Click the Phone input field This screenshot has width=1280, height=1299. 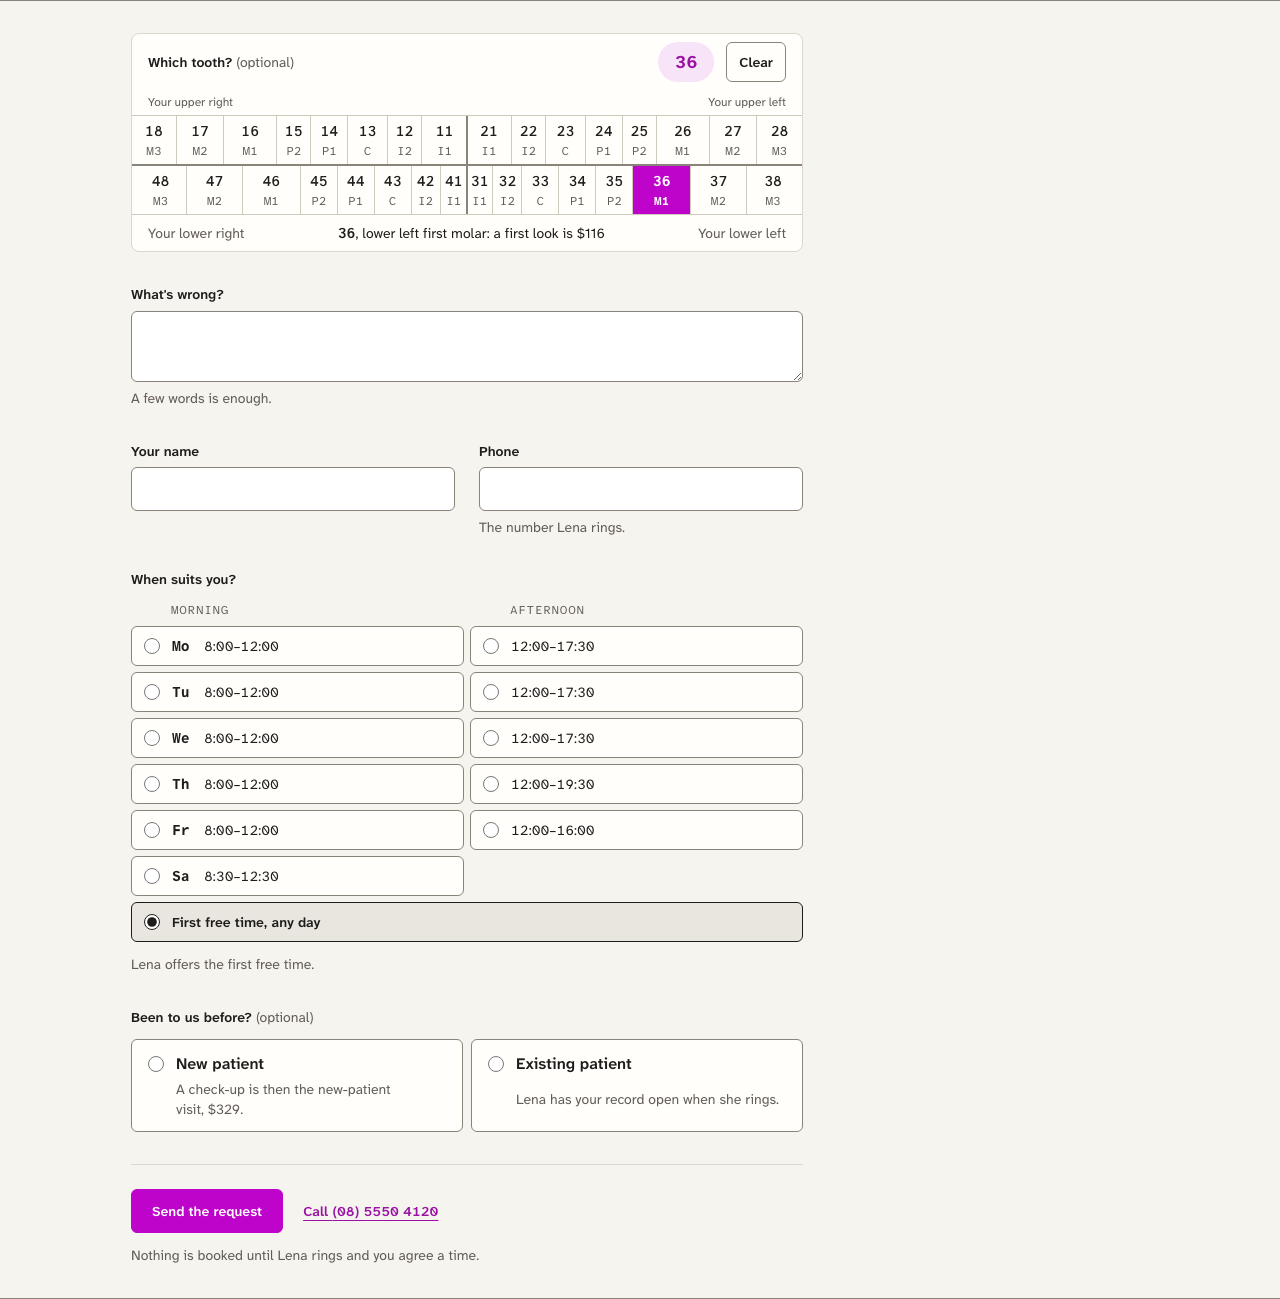tap(641, 489)
